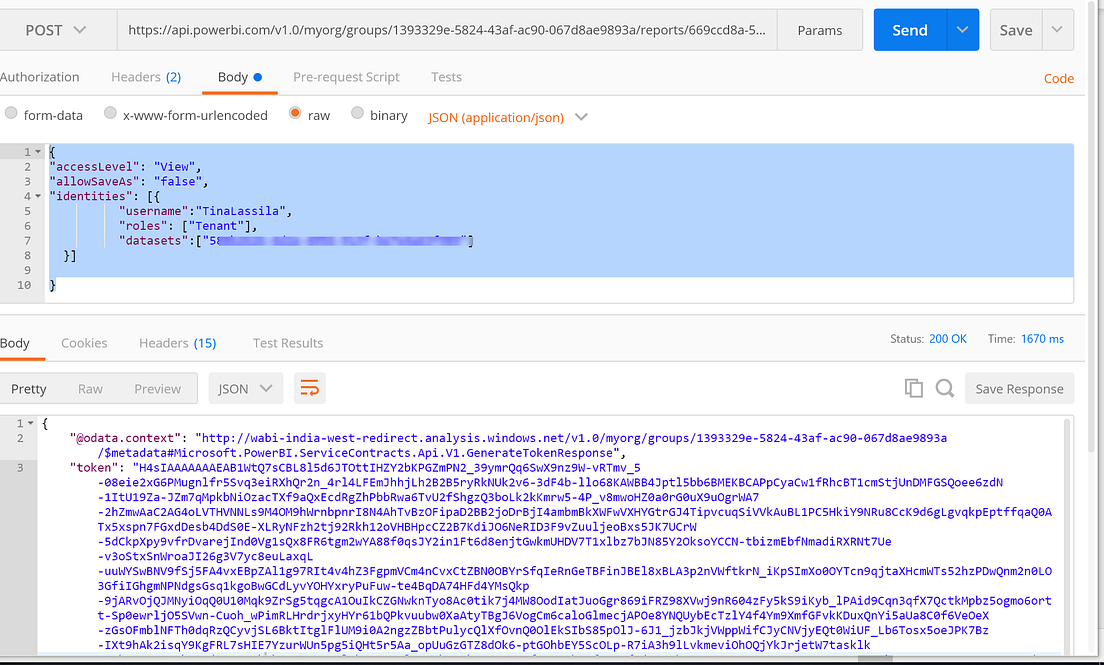Select the binary body type radio
1104x665 pixels.
pyautogui.click(x=357, y=114)
